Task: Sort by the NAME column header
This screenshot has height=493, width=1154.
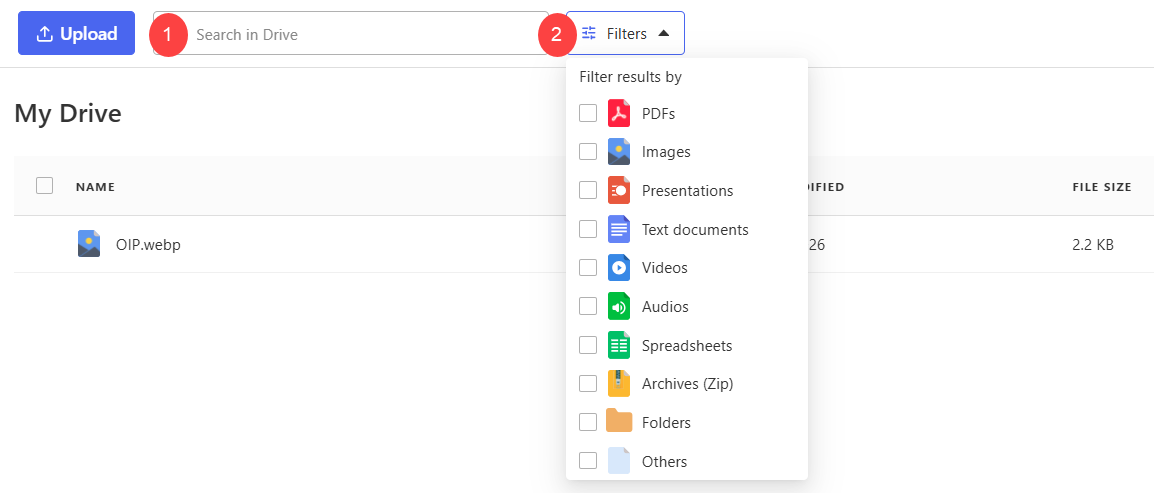Action: coord(96,187)
